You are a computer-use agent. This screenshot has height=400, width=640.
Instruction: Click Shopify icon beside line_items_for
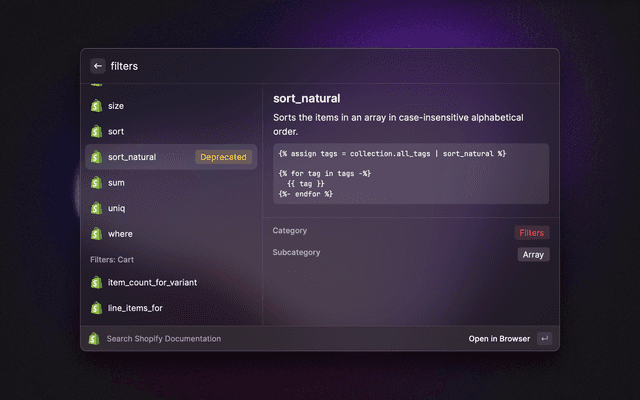click(96, 308)
